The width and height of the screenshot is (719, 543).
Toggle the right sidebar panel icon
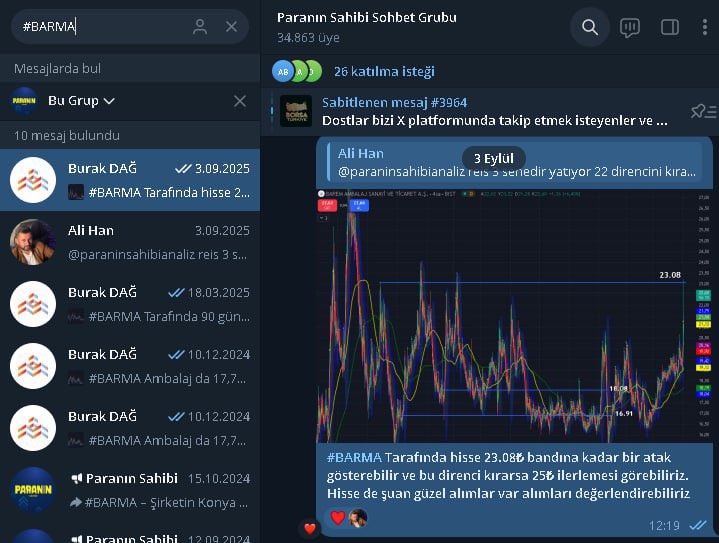point(669,27)
